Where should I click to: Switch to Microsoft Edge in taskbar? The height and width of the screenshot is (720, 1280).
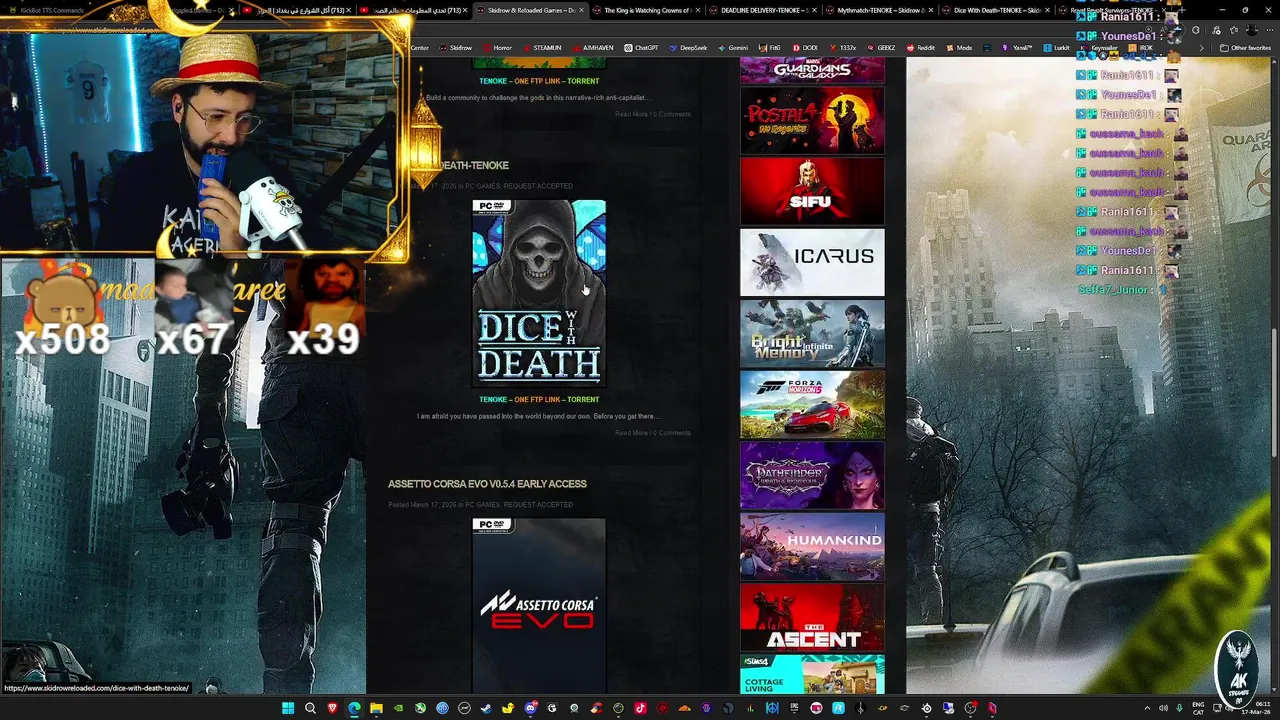[x=354, y=708]
